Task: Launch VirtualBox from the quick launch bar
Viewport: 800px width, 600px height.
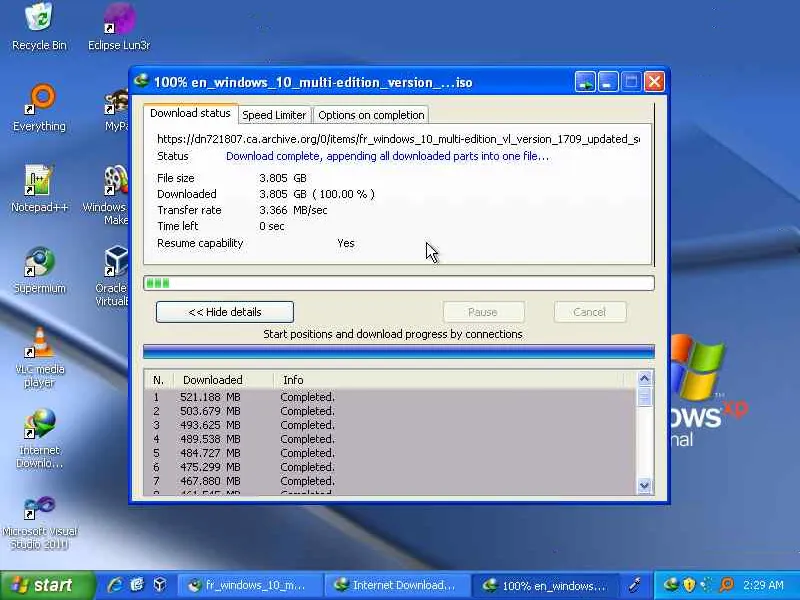Action: tap(160, 585)
